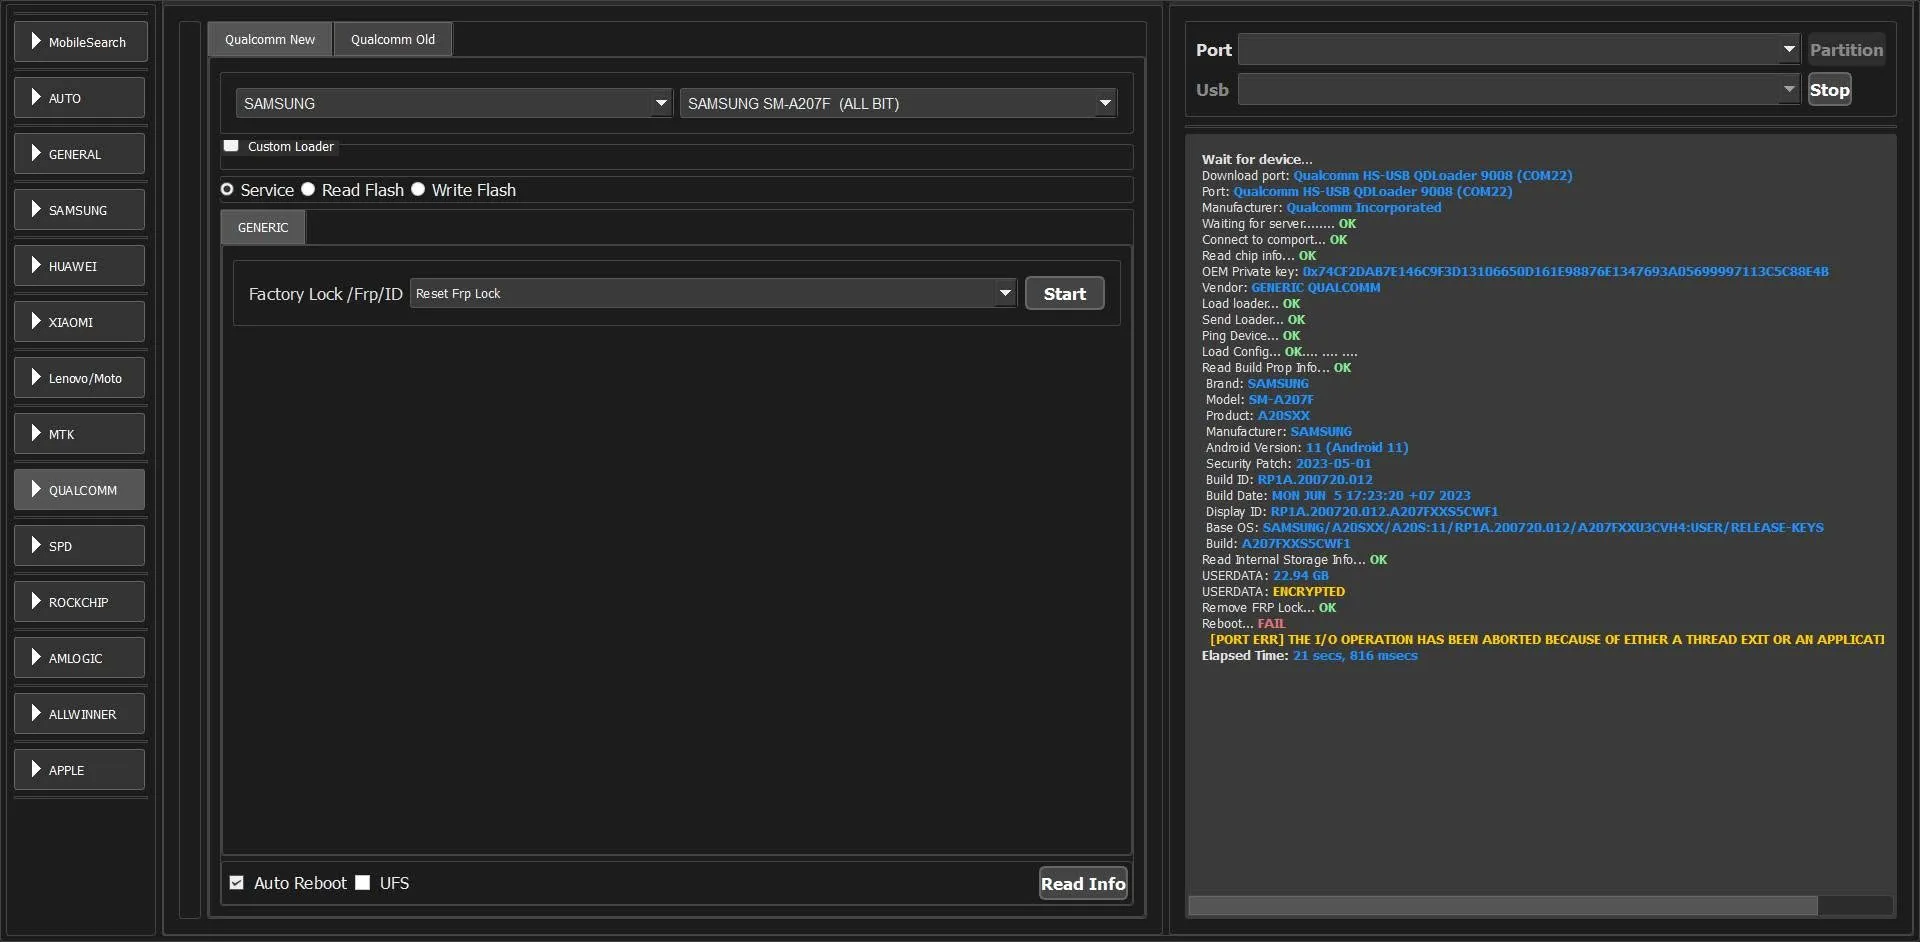The image size is (1920, 942).
Task: Select the QUALCOMM sidebar category
Action: coord(81,490)
